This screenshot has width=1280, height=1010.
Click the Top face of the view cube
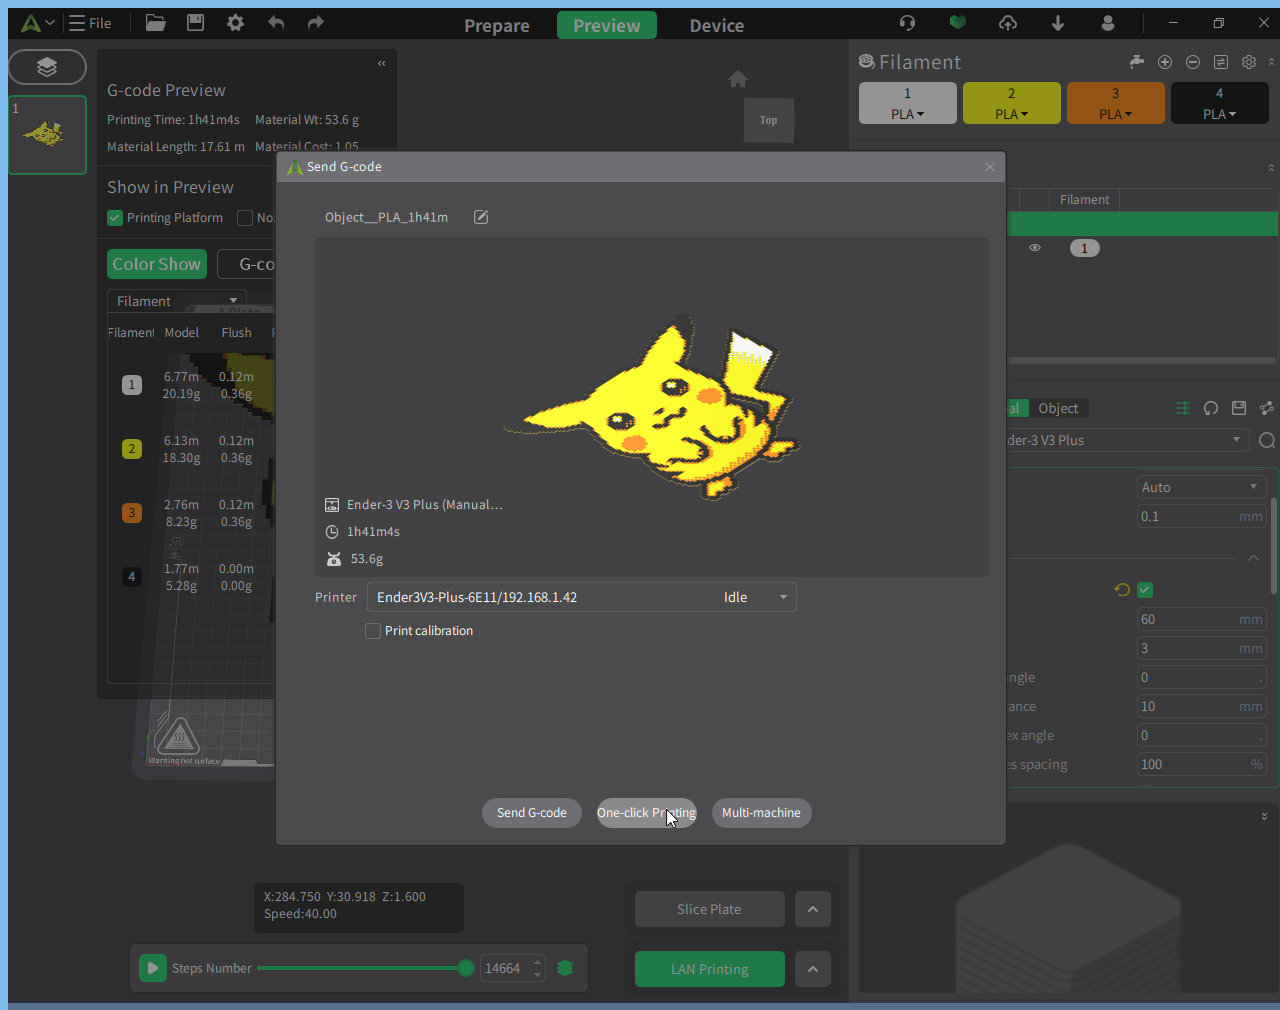click(769, 120)
